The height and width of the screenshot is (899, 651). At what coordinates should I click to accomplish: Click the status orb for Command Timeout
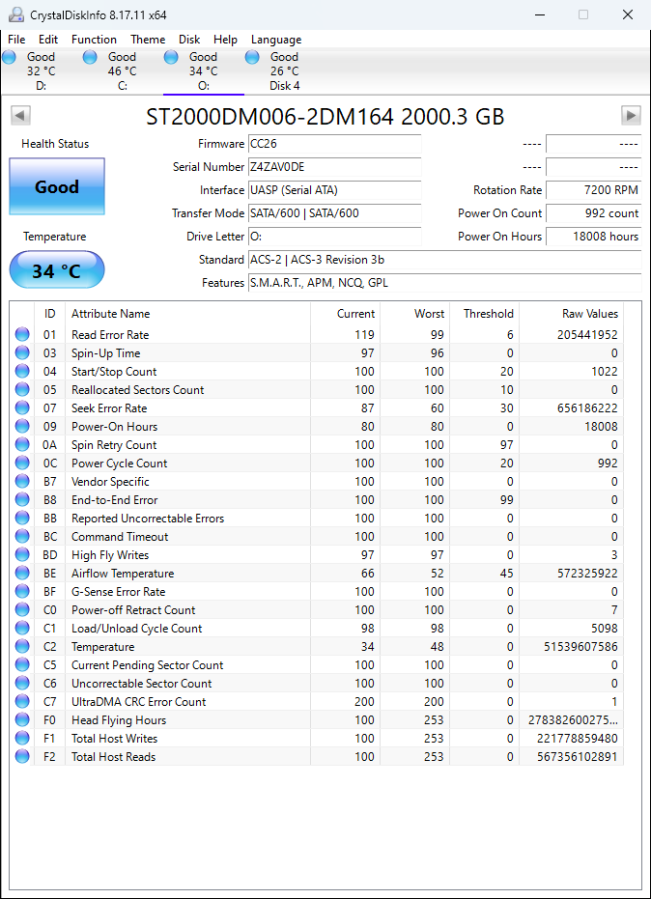point(22,536)
